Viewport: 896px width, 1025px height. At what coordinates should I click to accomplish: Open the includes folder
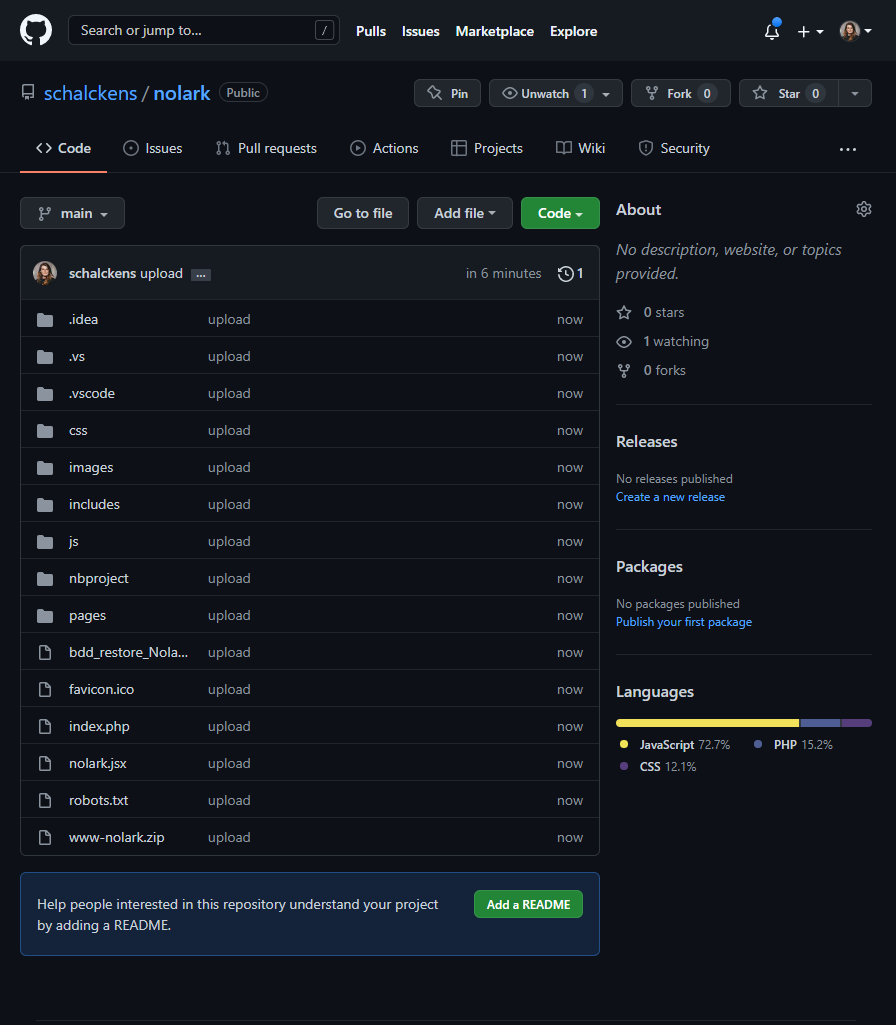pos(94,504)
